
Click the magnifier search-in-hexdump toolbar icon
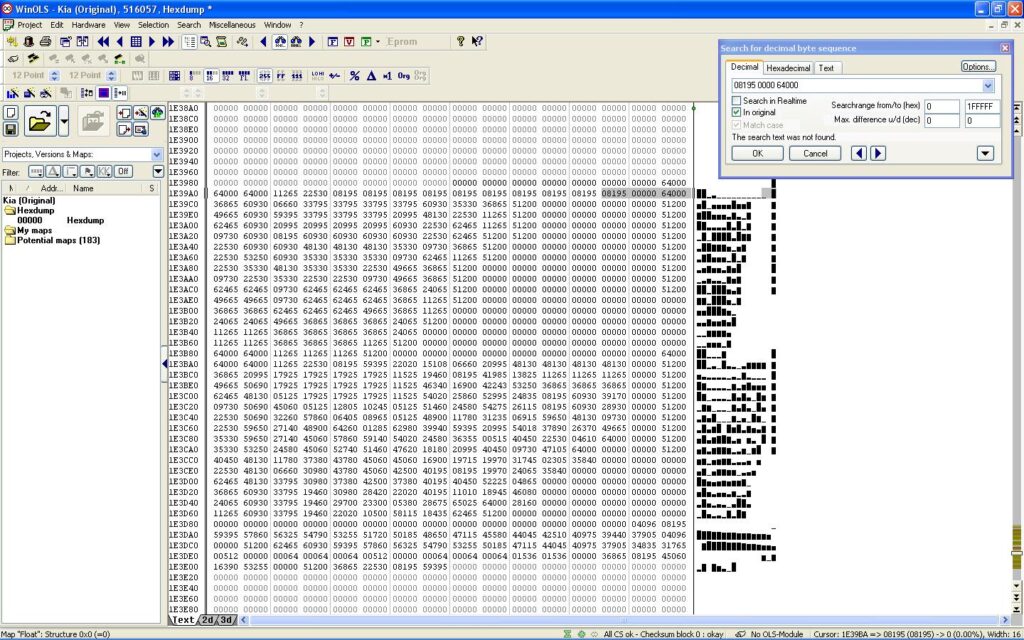[x=206, y=42]
